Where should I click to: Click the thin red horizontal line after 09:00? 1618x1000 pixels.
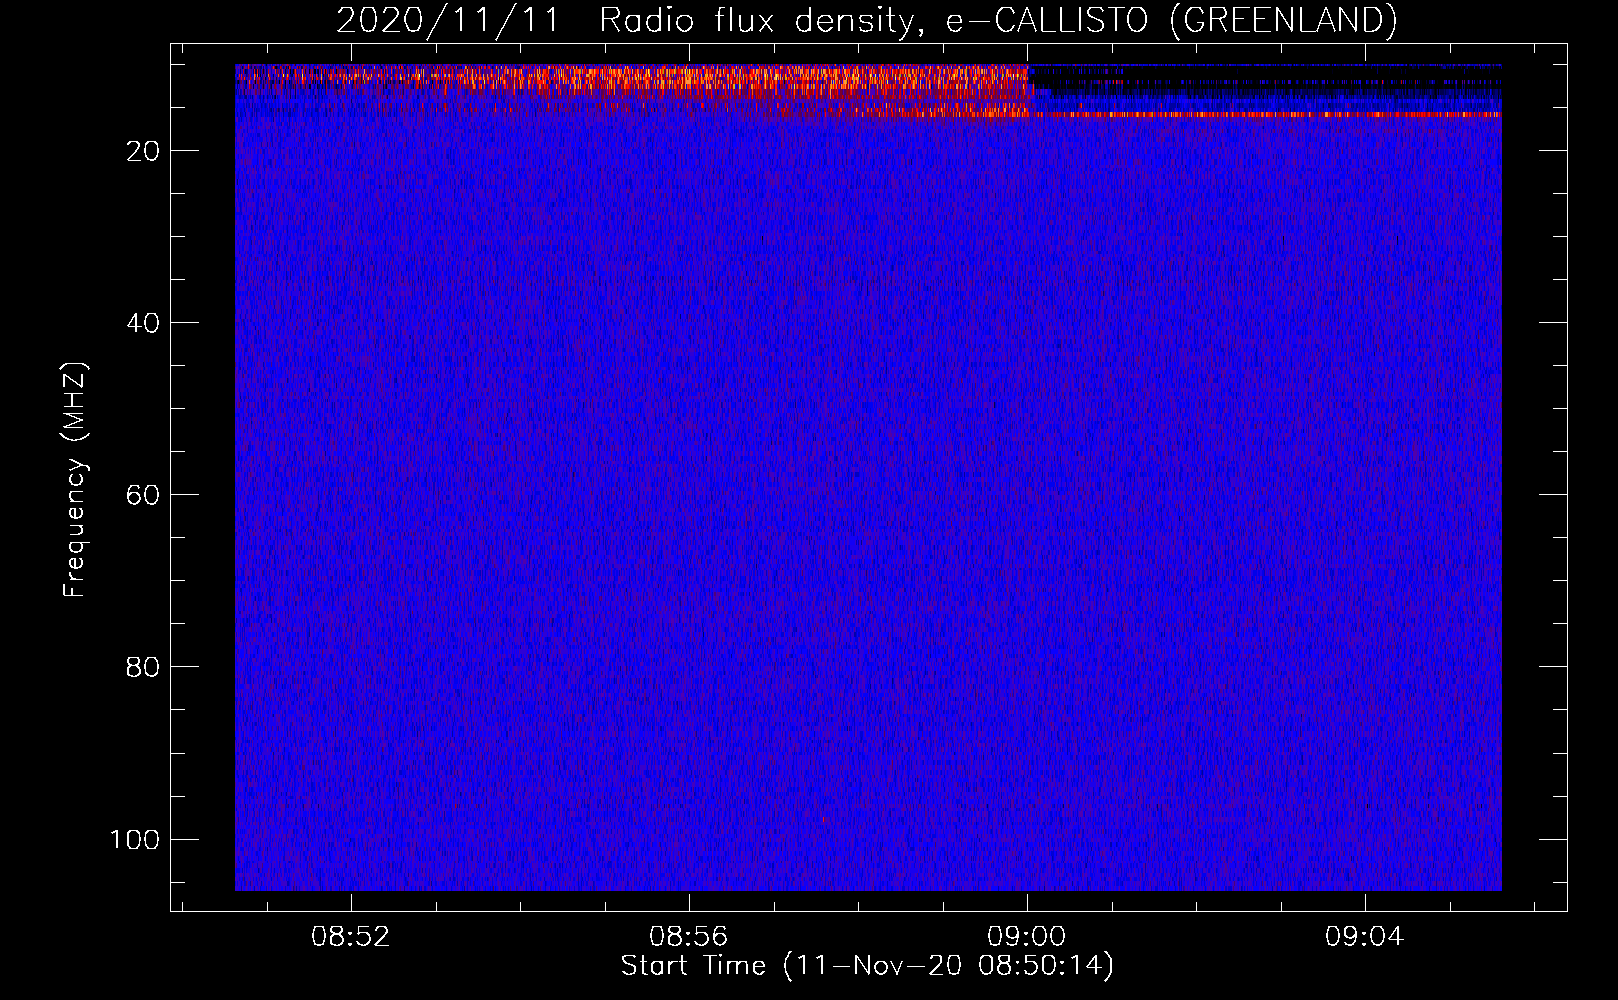pyautogui.click(x=1265, y=115)
